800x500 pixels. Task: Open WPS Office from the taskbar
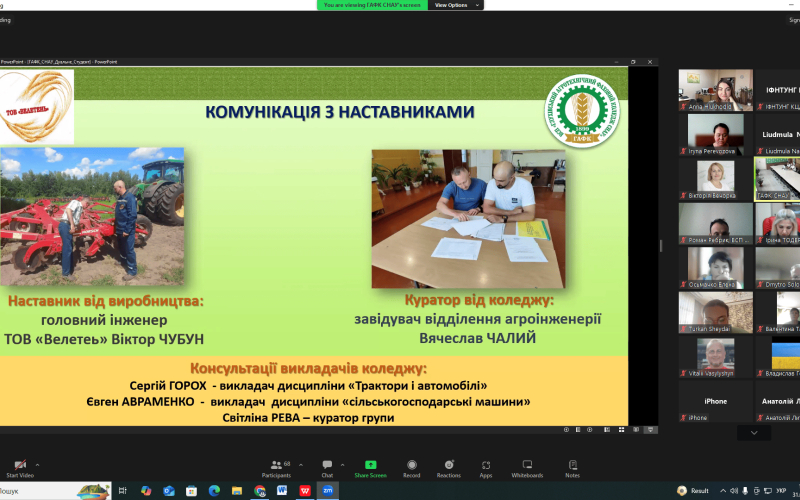[x=305, y=491]
